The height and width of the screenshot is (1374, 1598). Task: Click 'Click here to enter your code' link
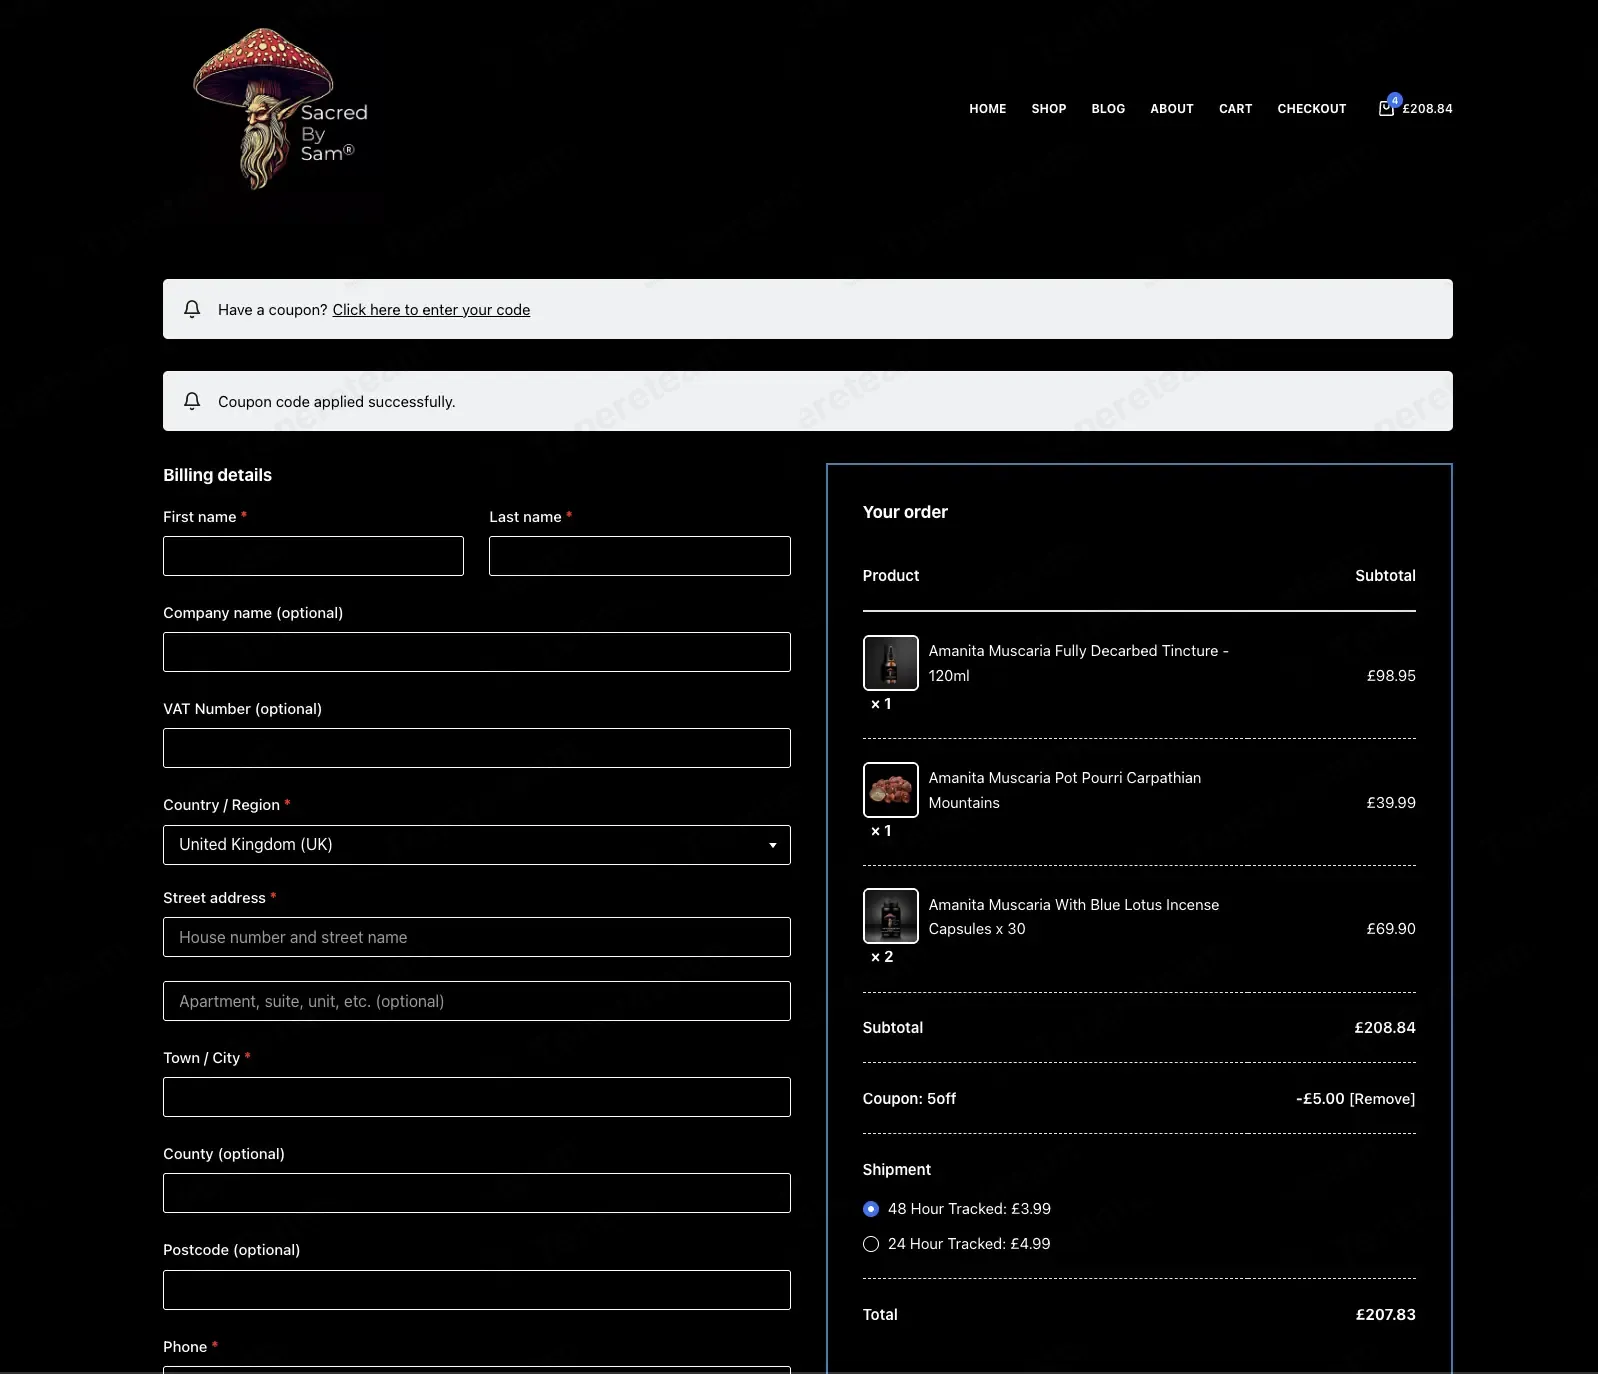pos(431,310)
